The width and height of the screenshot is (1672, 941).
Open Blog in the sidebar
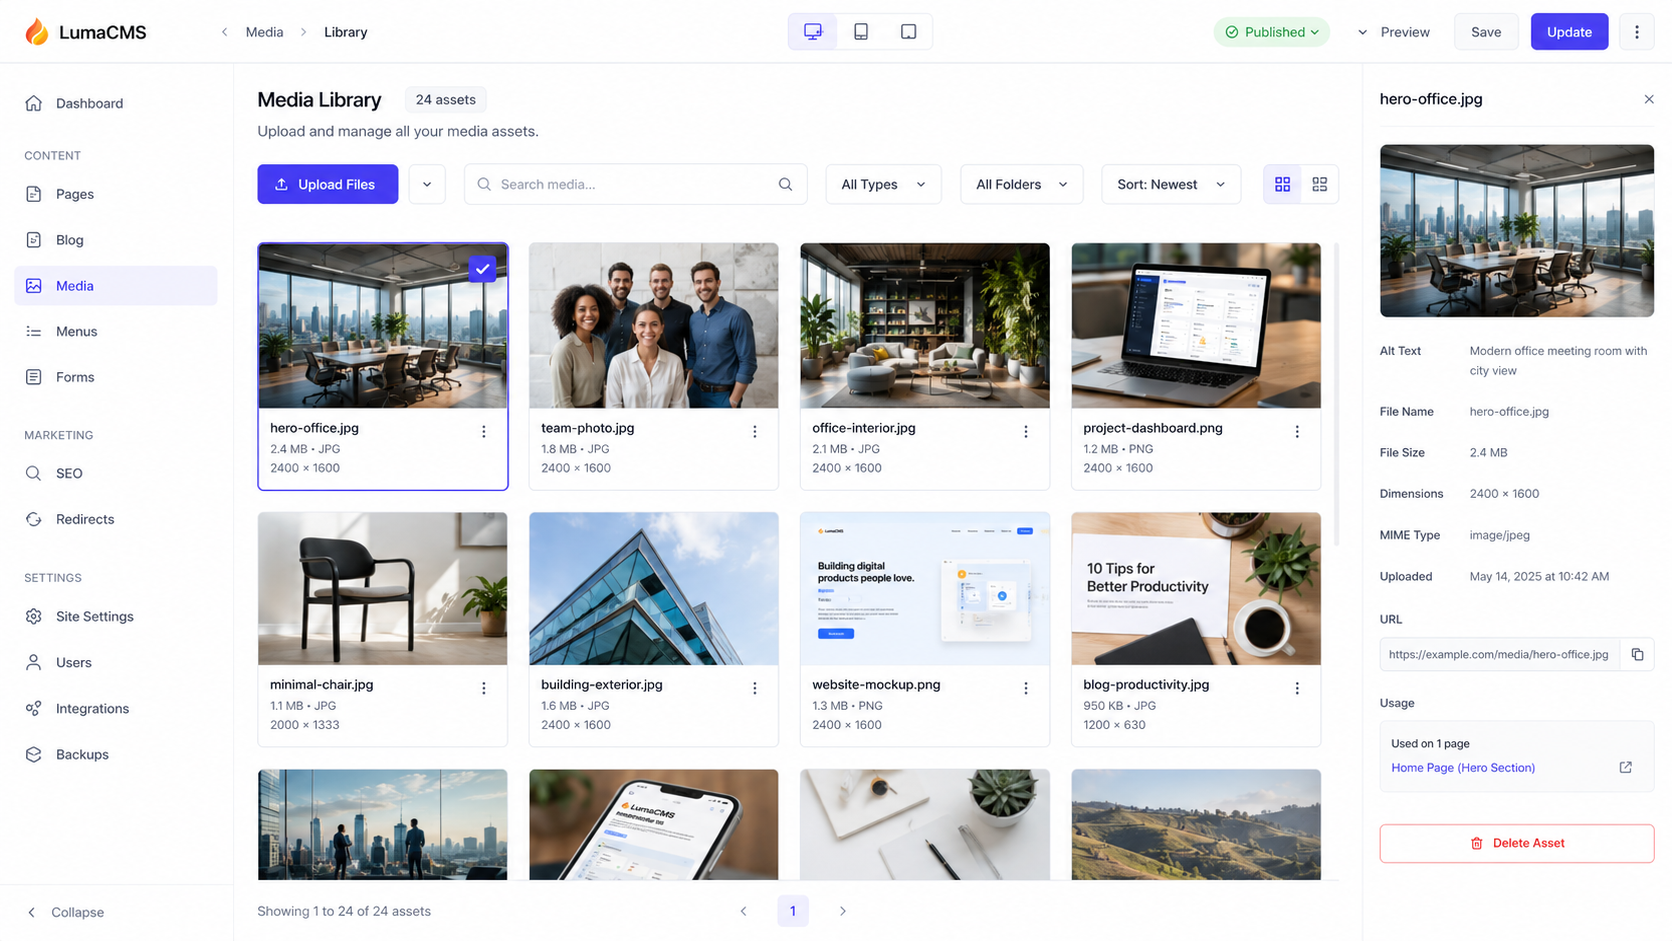[x=116, y=240]
